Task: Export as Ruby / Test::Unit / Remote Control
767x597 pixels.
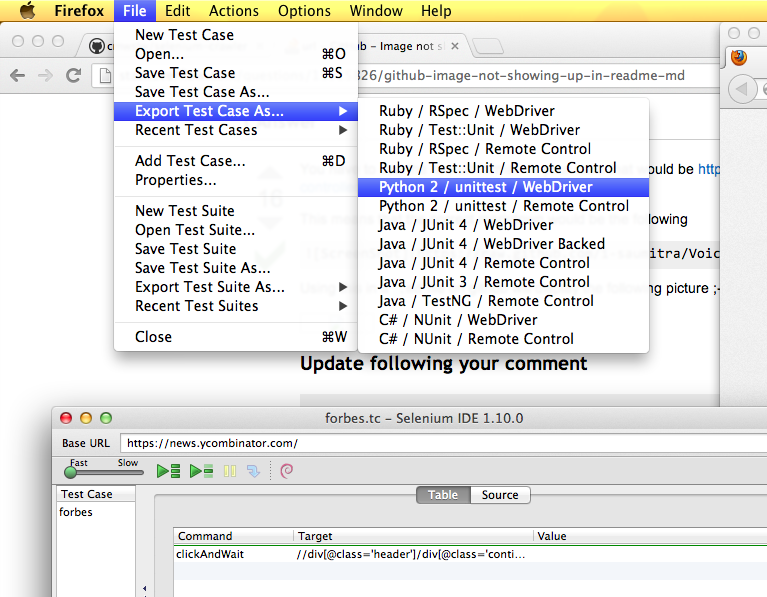Action: pos(503,168)
